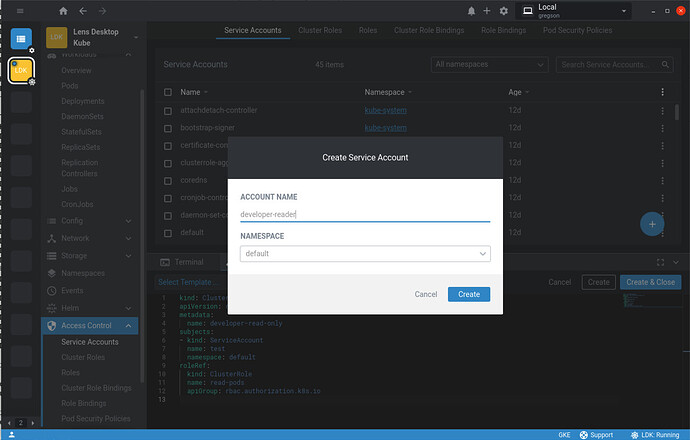Toggle the select-all checkbox in header
The width and height of the screenshot is (690, 440).
point(169,92)
